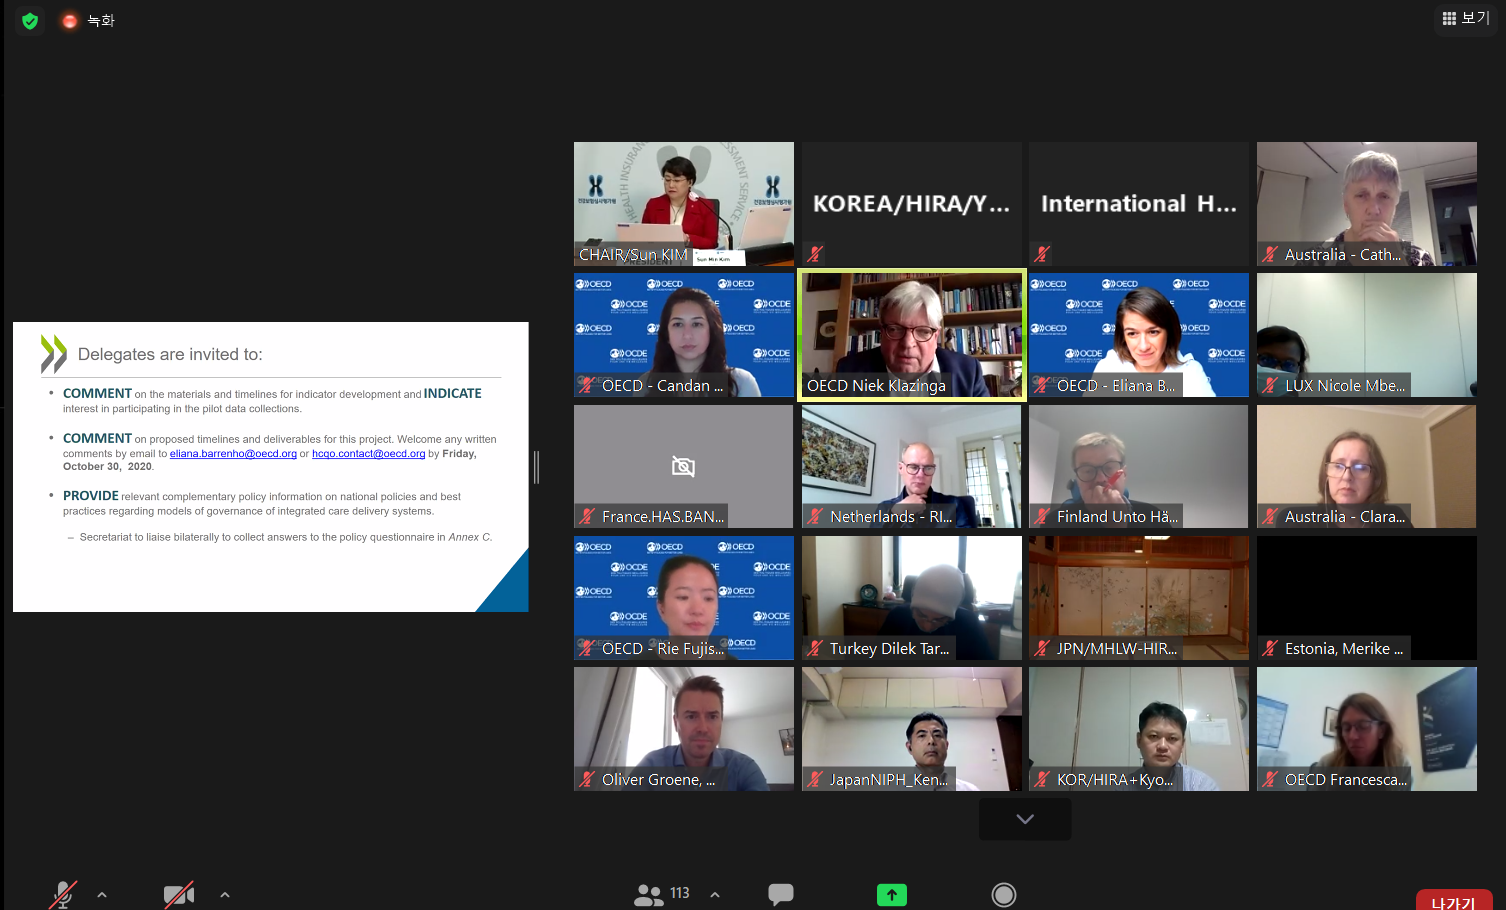Image resolution: width=1506 pixels, height=910 pixels.
Task: Select CHAIR/Sun KIM video tile
Action: pos(683,204)
